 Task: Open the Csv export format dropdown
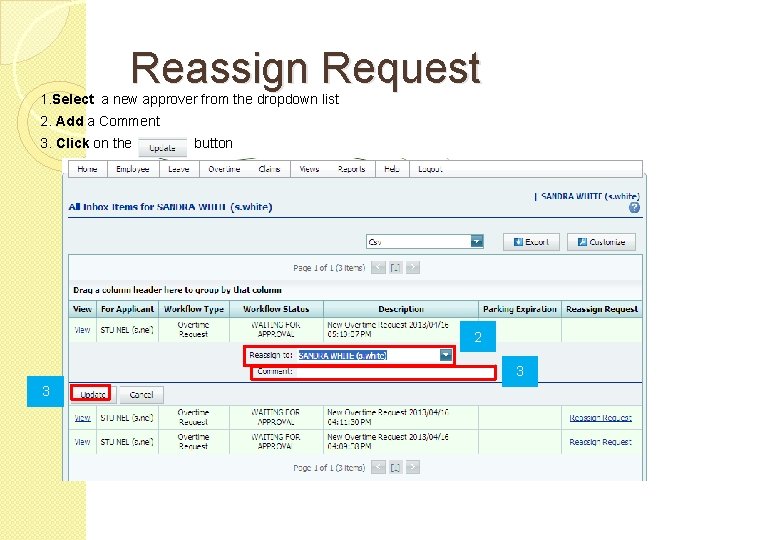tap(477, 242)
